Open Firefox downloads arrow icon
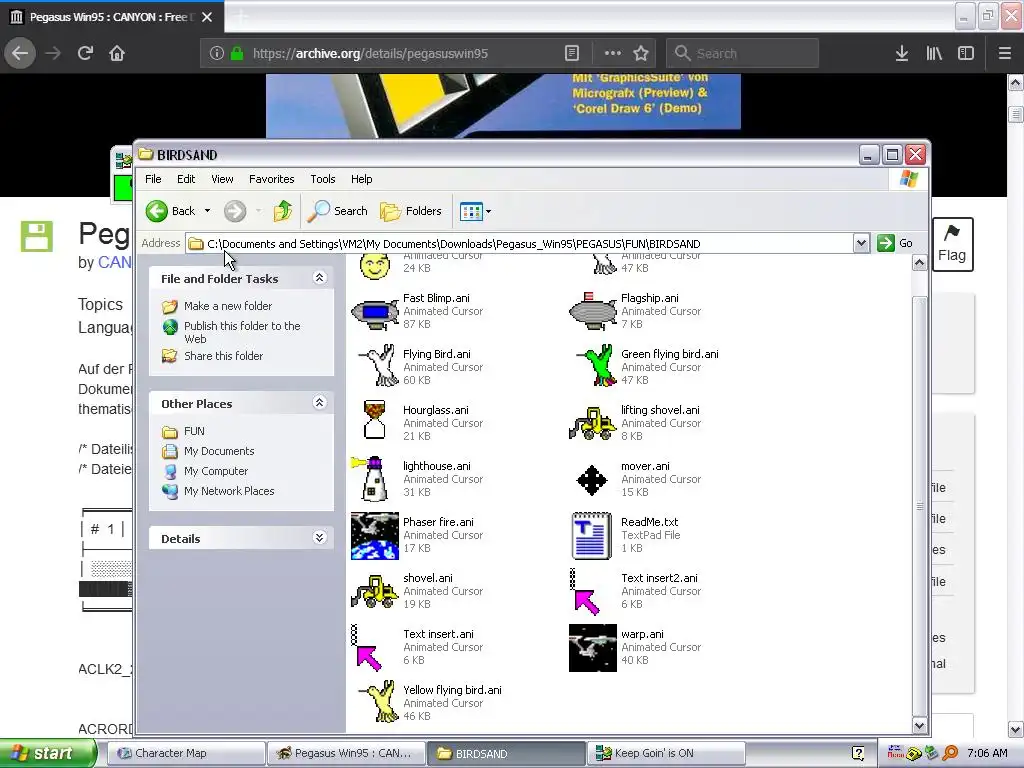This screenshot has width=1024, height=768. coord(902,53)
